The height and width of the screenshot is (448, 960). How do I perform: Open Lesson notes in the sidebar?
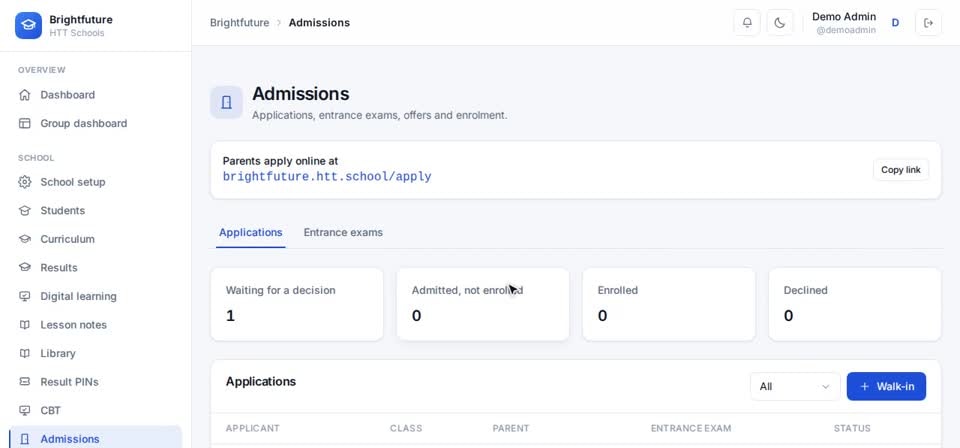96,324
